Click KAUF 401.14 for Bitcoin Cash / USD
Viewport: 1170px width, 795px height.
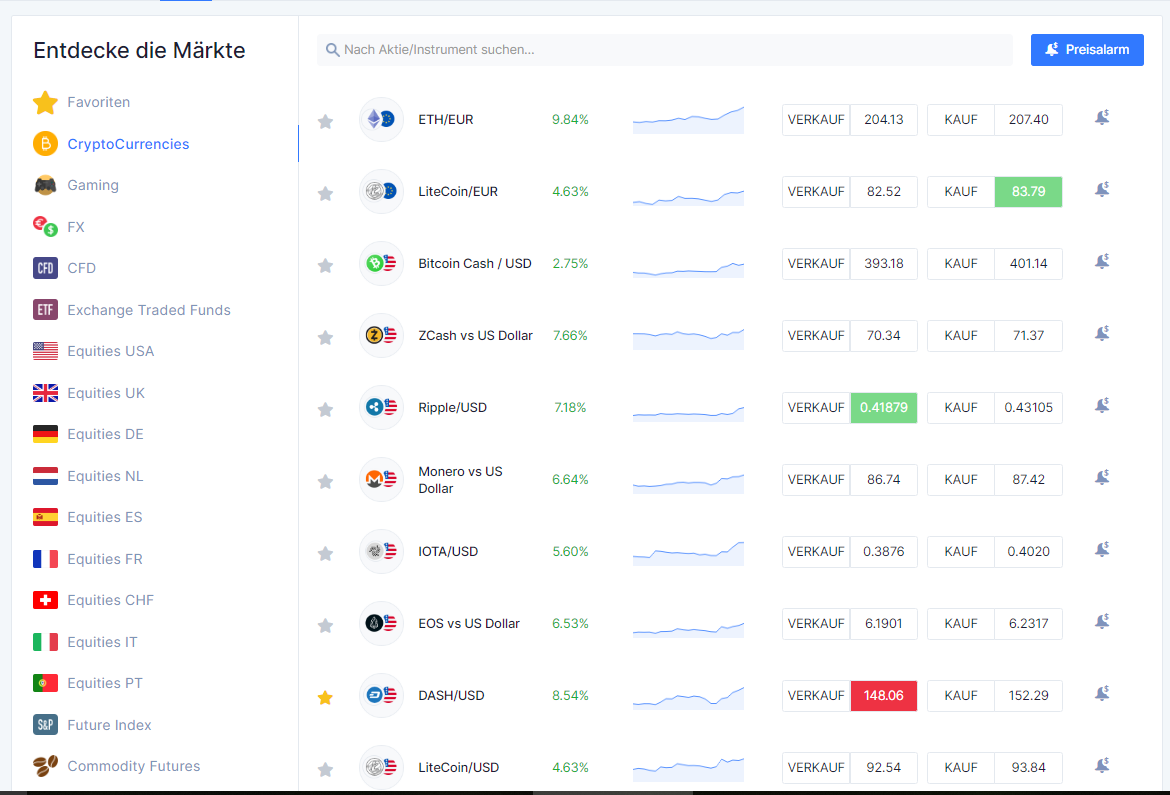[x=995, y=264]
